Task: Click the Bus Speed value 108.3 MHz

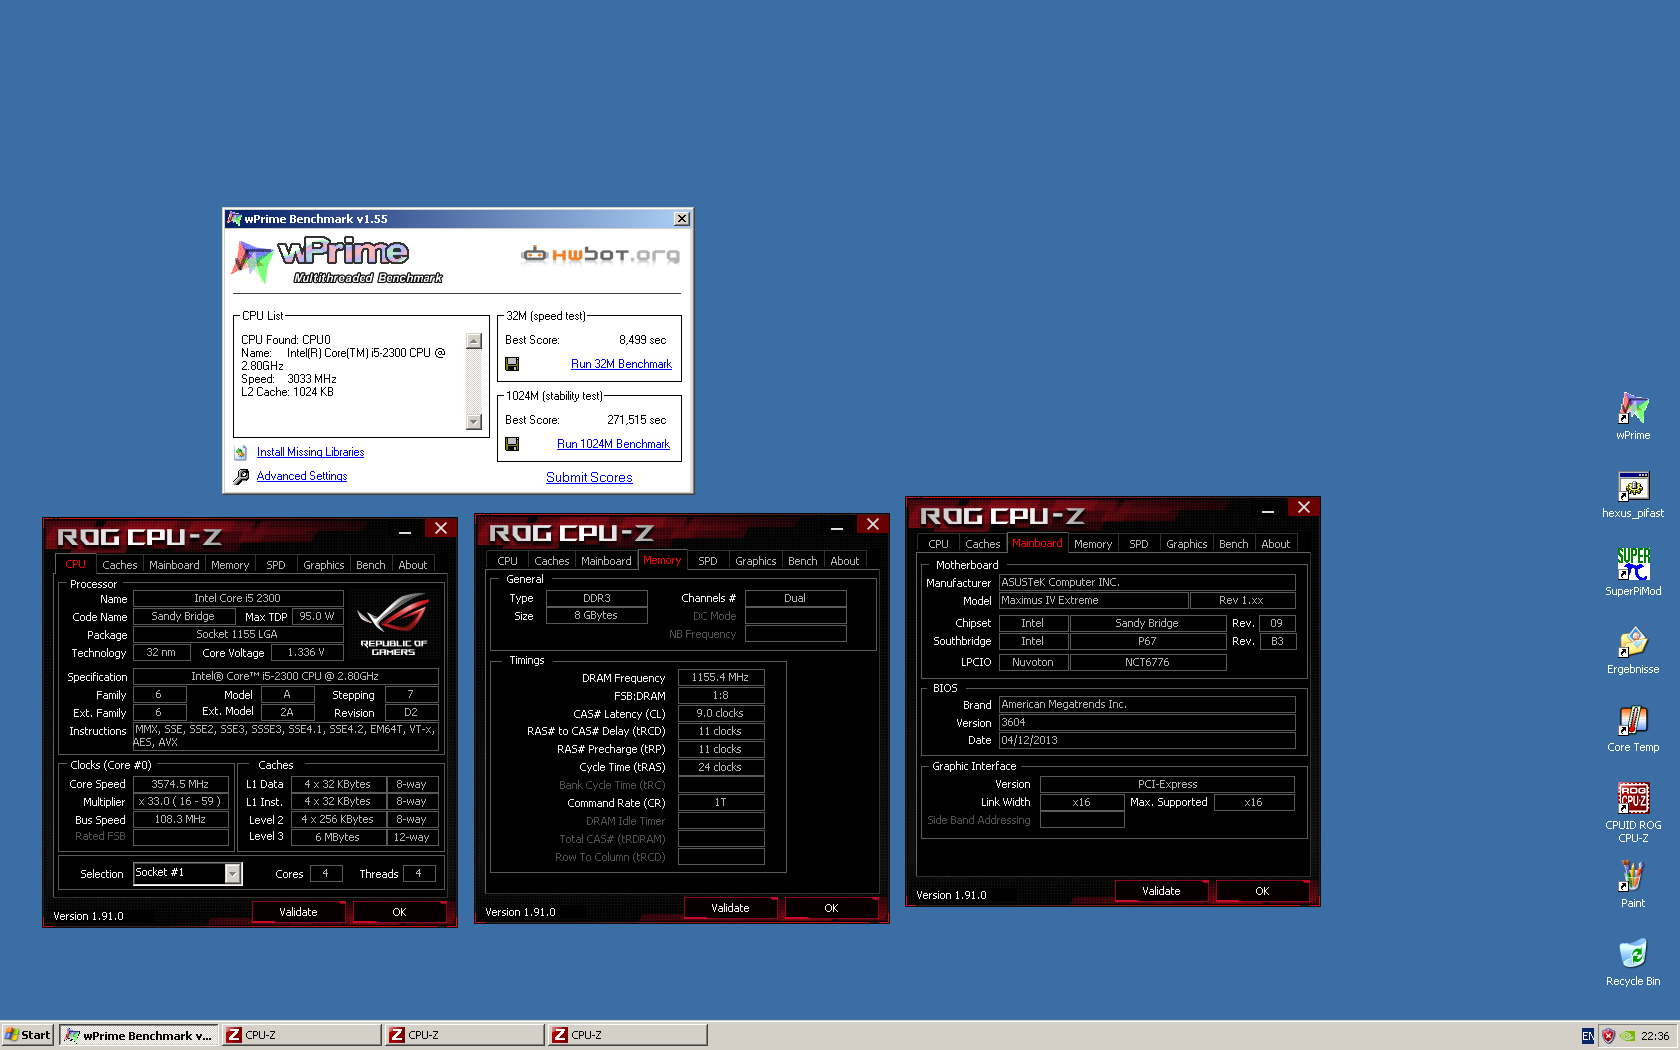Action: [x=180, y=819]
